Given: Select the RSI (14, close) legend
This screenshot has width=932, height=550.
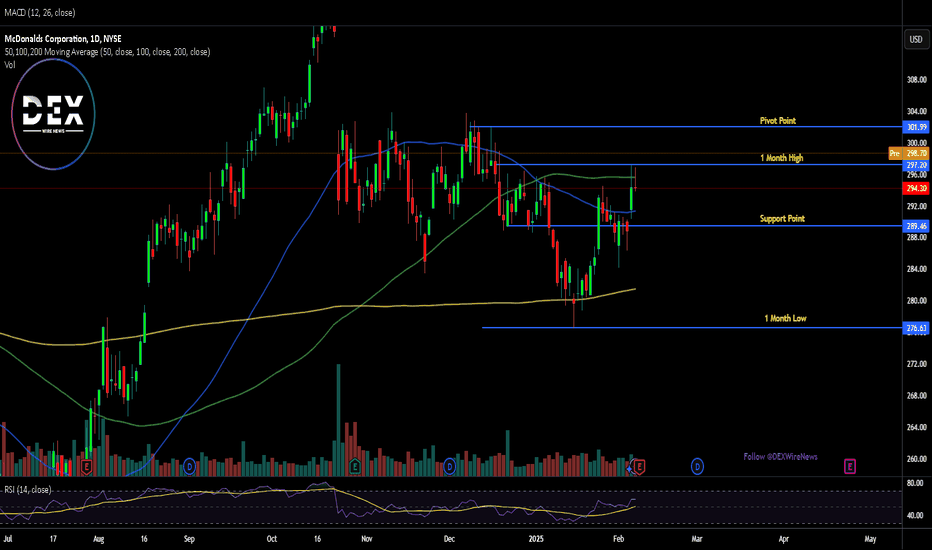Looking at the screenshot, I should (x=27, y=489).
